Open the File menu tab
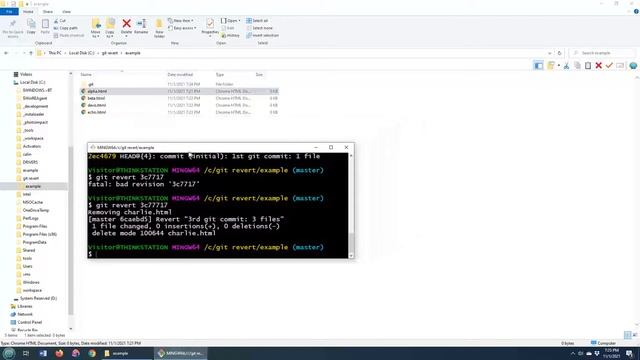640x360 pixels. 9,12
